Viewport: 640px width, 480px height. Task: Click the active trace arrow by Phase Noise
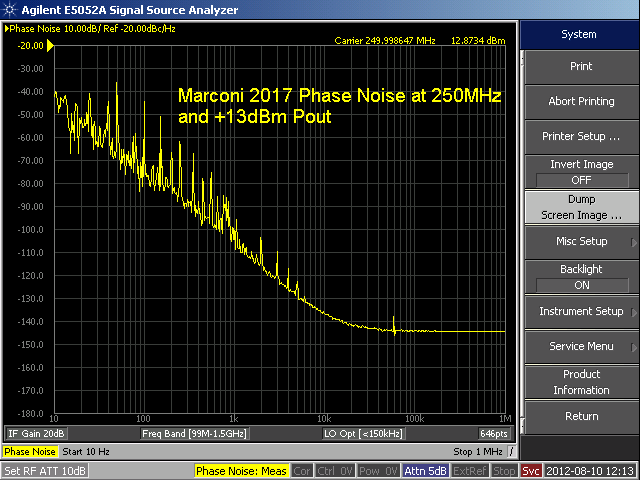click(7, 29)
